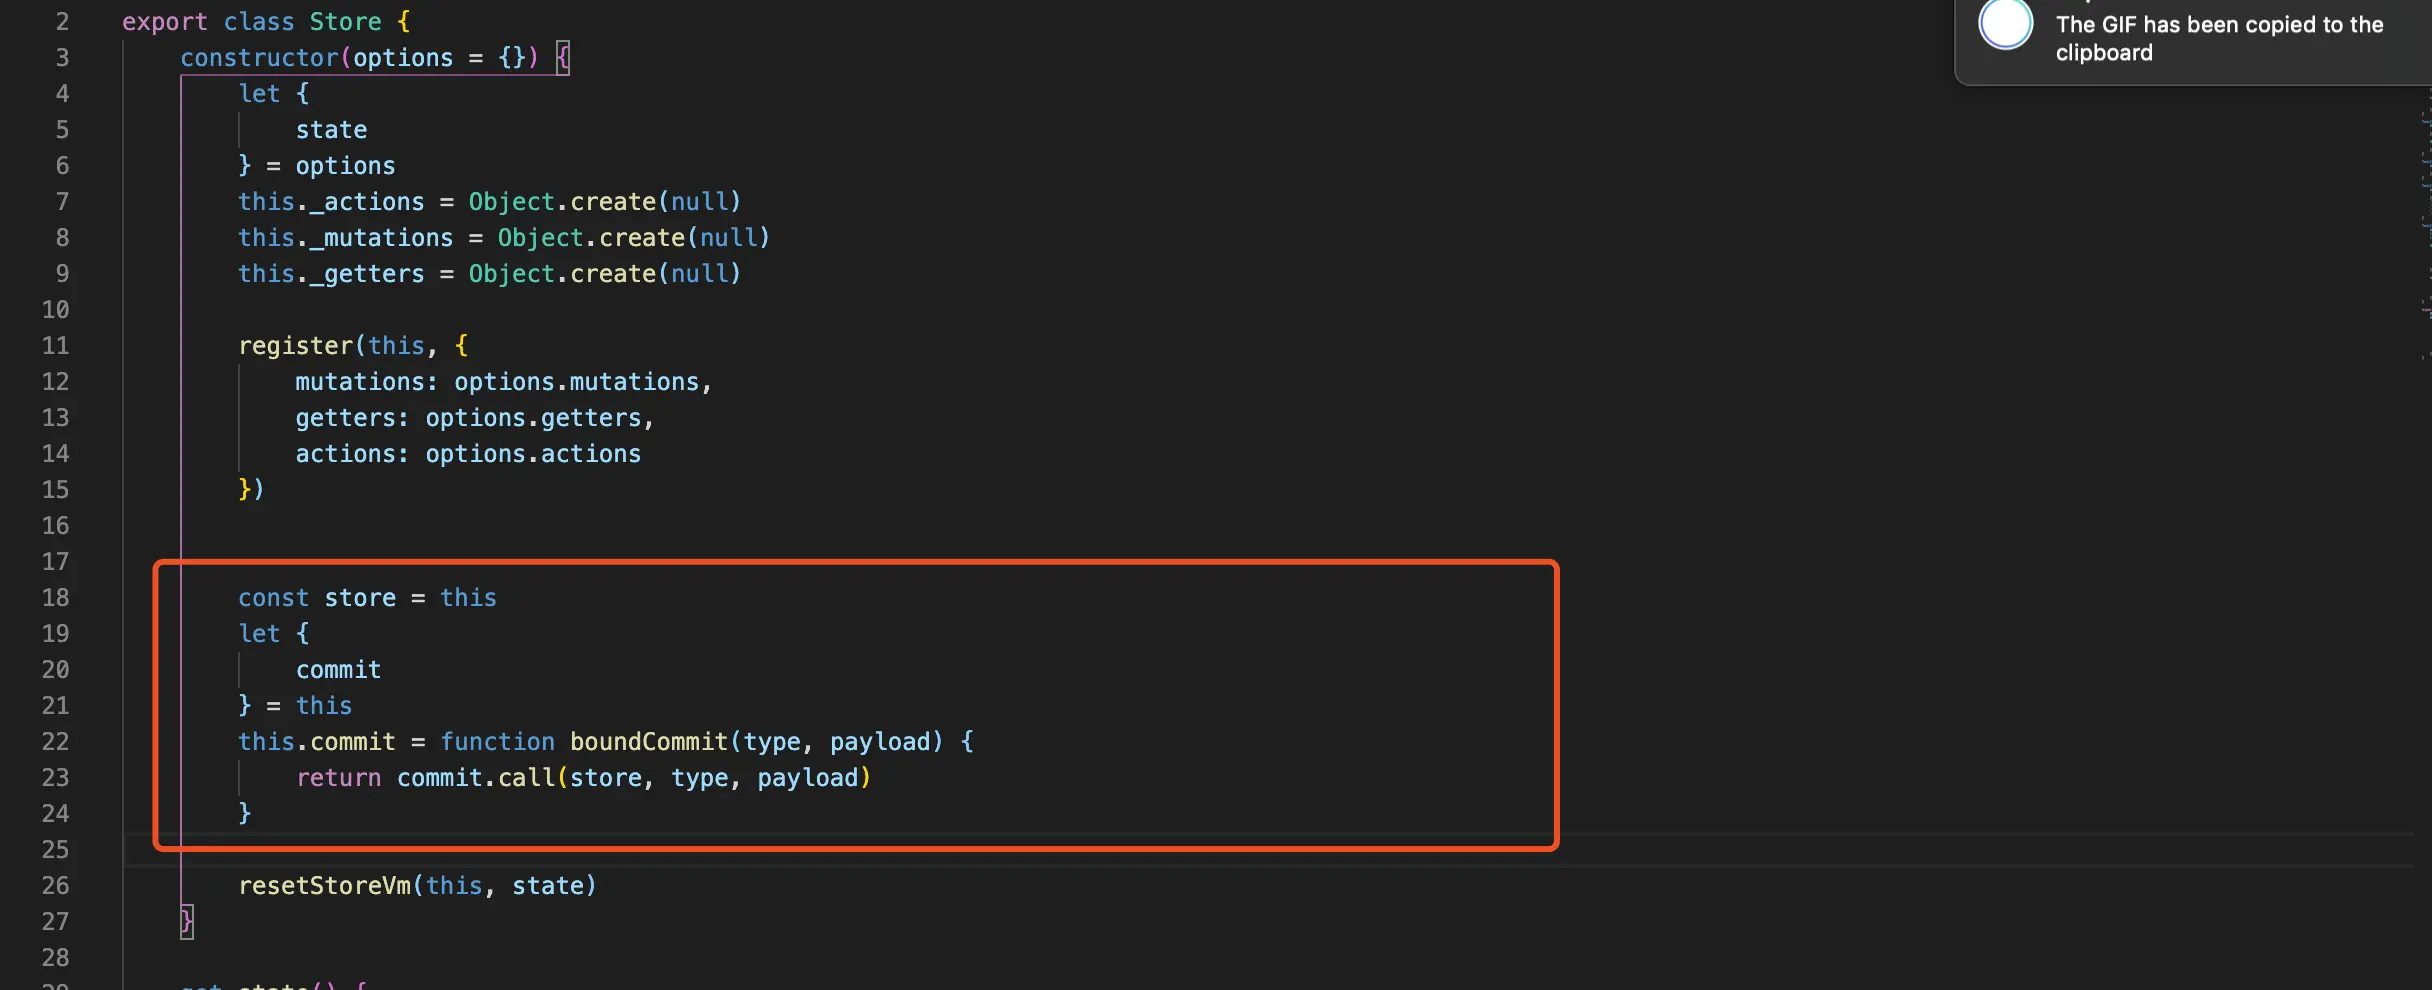This screenshot has width=2432, height=990.
Task: Click line number 18 in the gutter
Action: [55, 598]
